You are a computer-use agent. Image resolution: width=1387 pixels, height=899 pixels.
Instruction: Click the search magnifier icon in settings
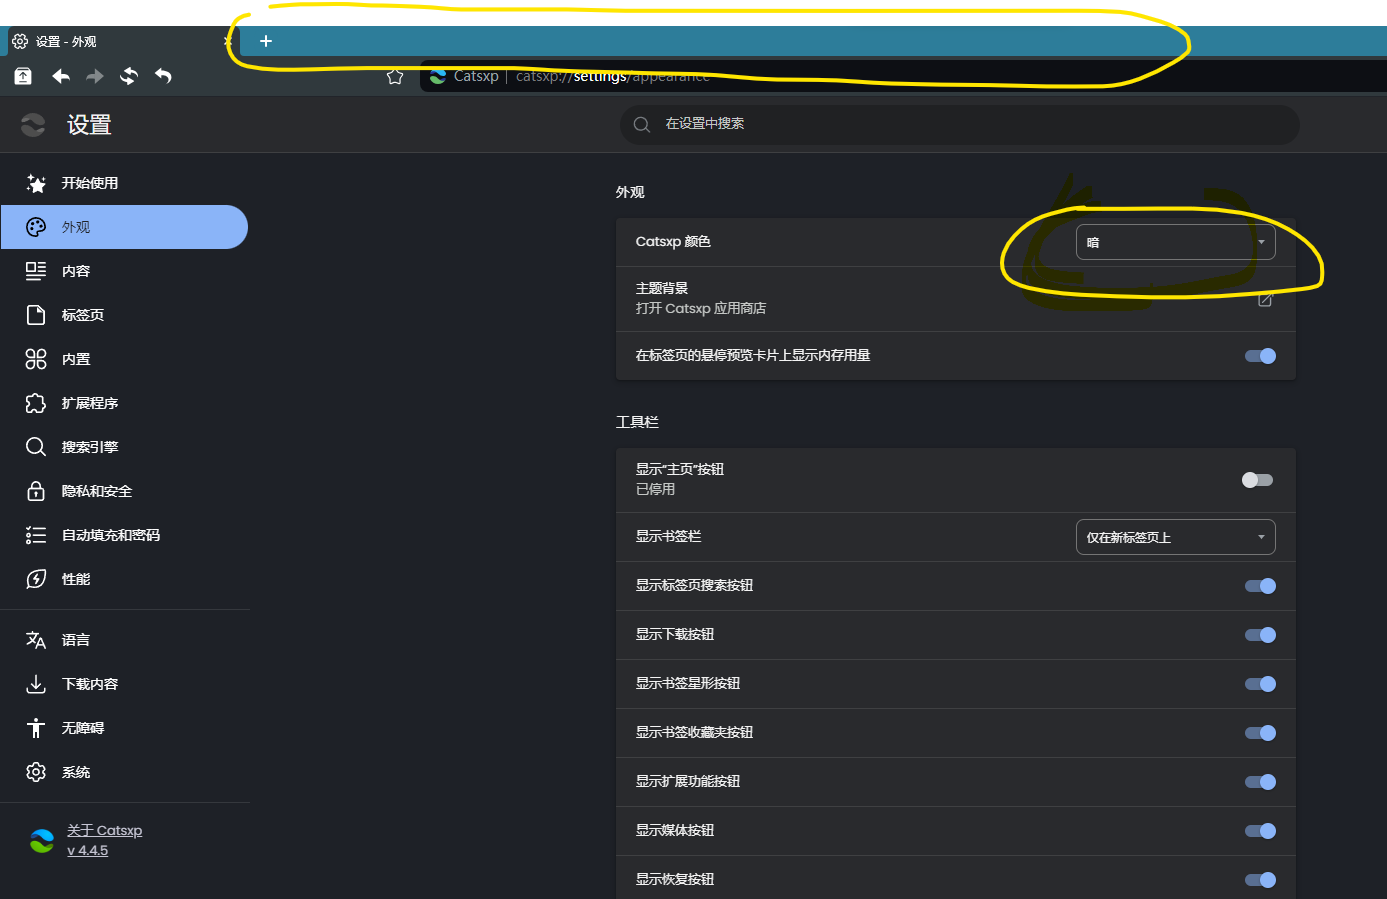tap(642, 125)
